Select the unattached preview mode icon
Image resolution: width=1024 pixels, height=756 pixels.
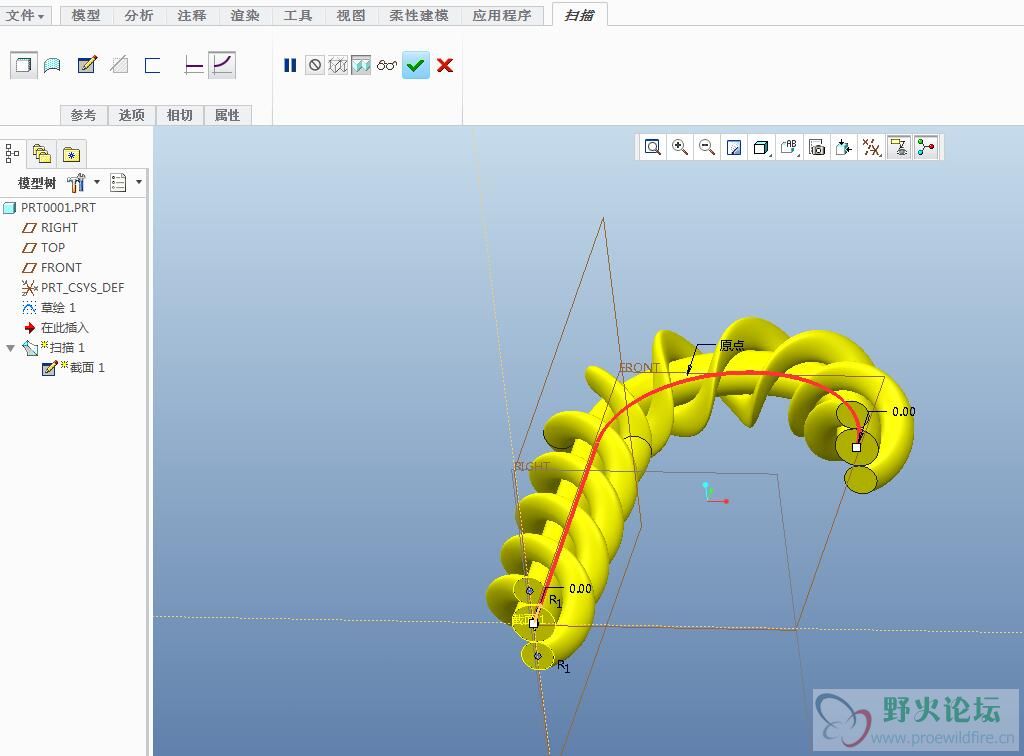[x=338, y=65]
